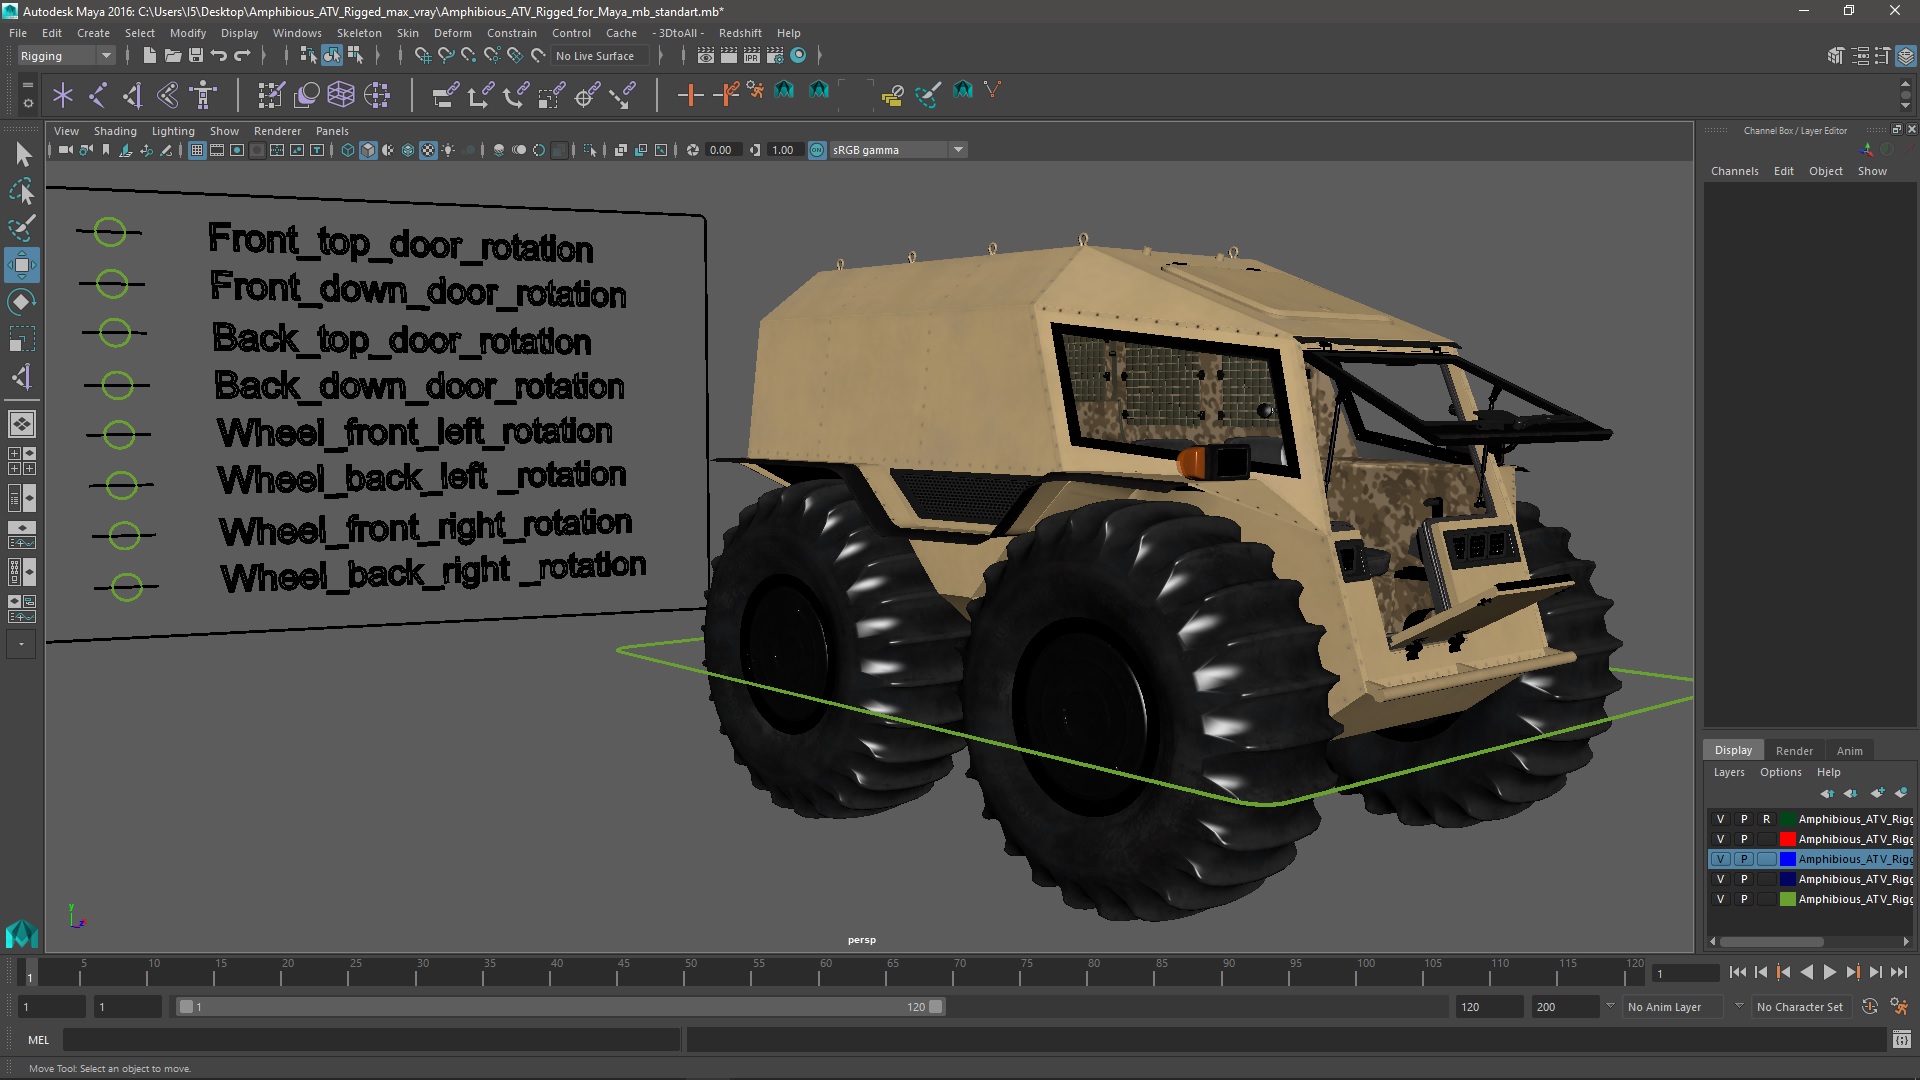
Task: Click the blue layer color swatch
Action: 1787,859
